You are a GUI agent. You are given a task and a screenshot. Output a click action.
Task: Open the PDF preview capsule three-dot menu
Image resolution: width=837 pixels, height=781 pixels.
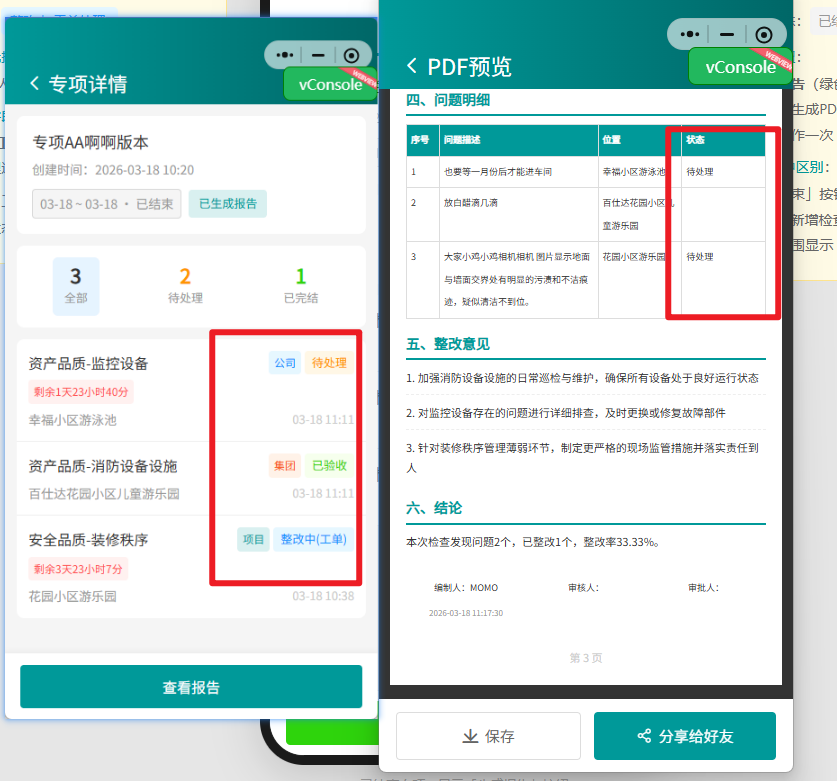point(690,34)
